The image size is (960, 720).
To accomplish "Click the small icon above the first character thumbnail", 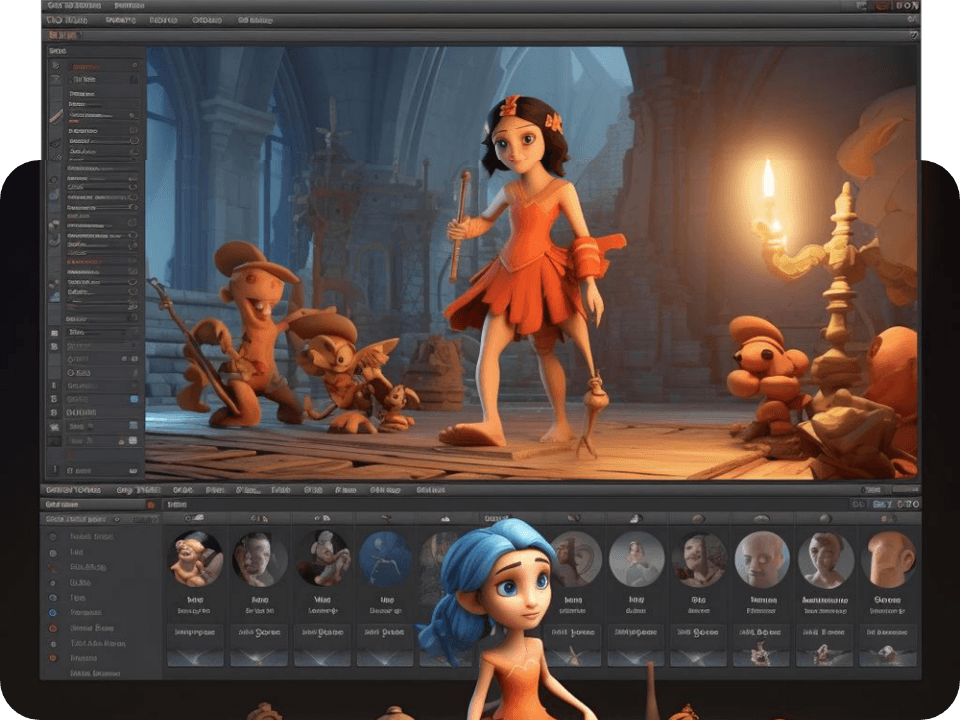I will pyautogui.click(x=197, y=518).
